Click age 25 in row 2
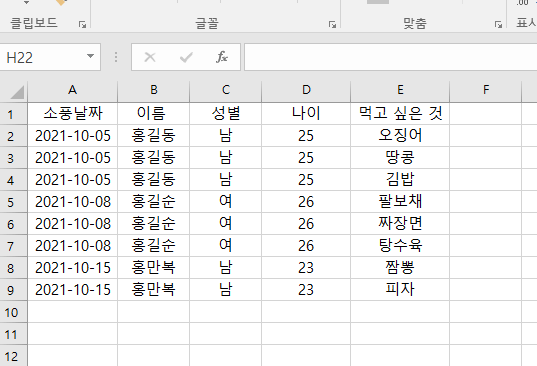This screenshot has width=537, height=366. click(306, 136)
